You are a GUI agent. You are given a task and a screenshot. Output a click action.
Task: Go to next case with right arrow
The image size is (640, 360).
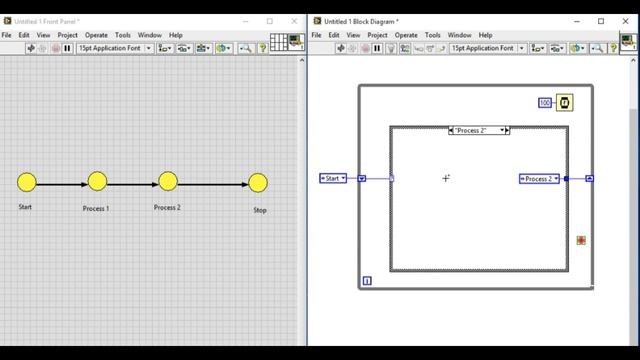pos(507,130)
